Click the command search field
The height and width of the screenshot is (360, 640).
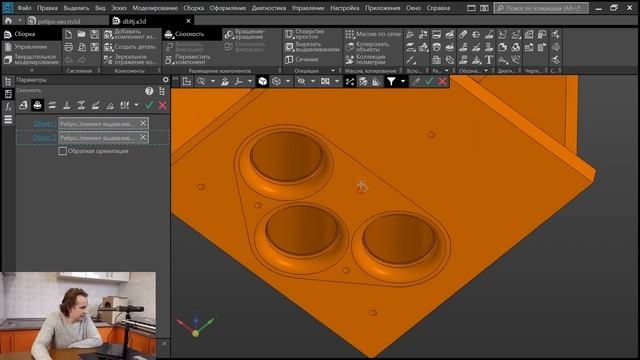point(541,8)
